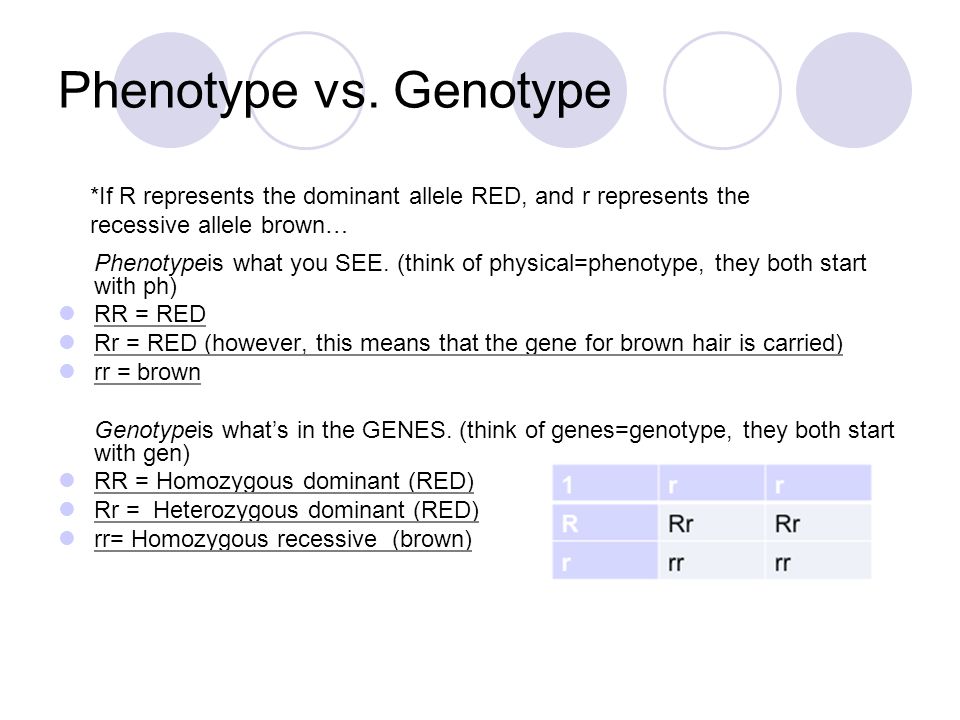Select the 'RR = RED' underlined line

pyautogui.click(x=149, y=314)
